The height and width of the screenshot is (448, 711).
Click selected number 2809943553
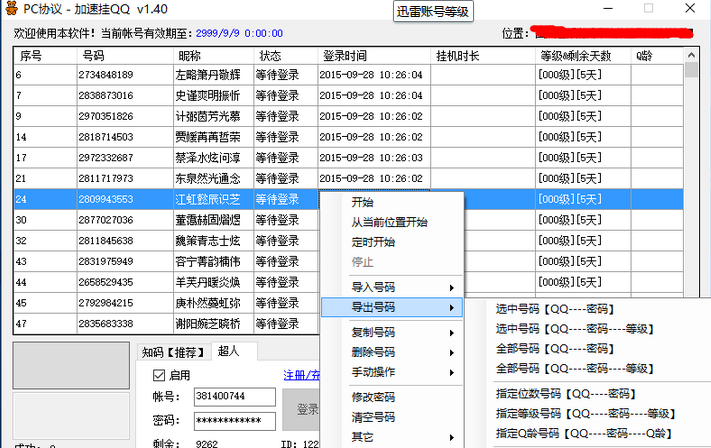(x=106, y=200)
